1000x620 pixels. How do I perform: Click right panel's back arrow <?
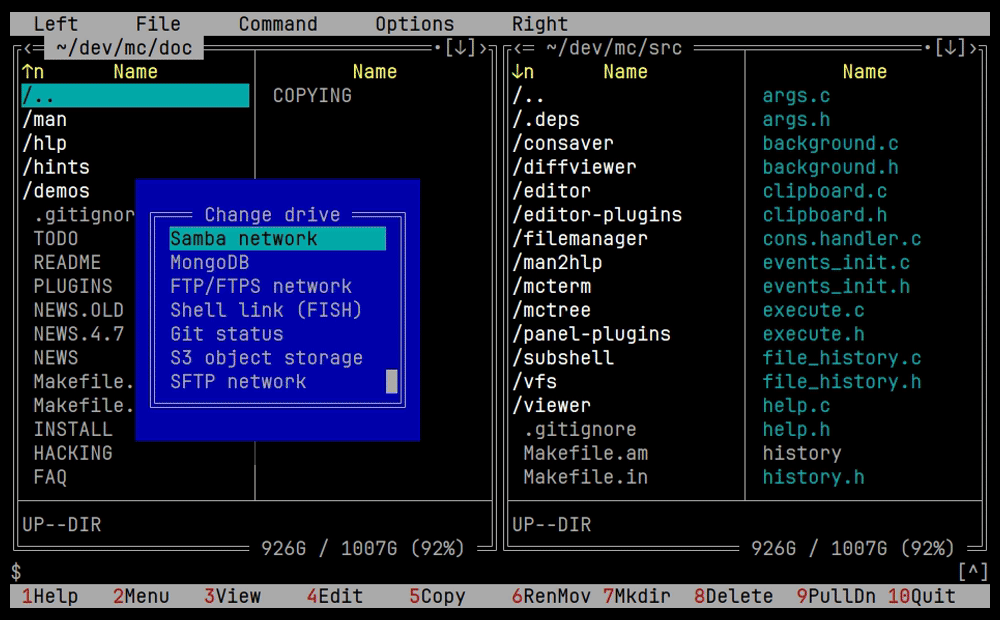click(x=518, y=48)
